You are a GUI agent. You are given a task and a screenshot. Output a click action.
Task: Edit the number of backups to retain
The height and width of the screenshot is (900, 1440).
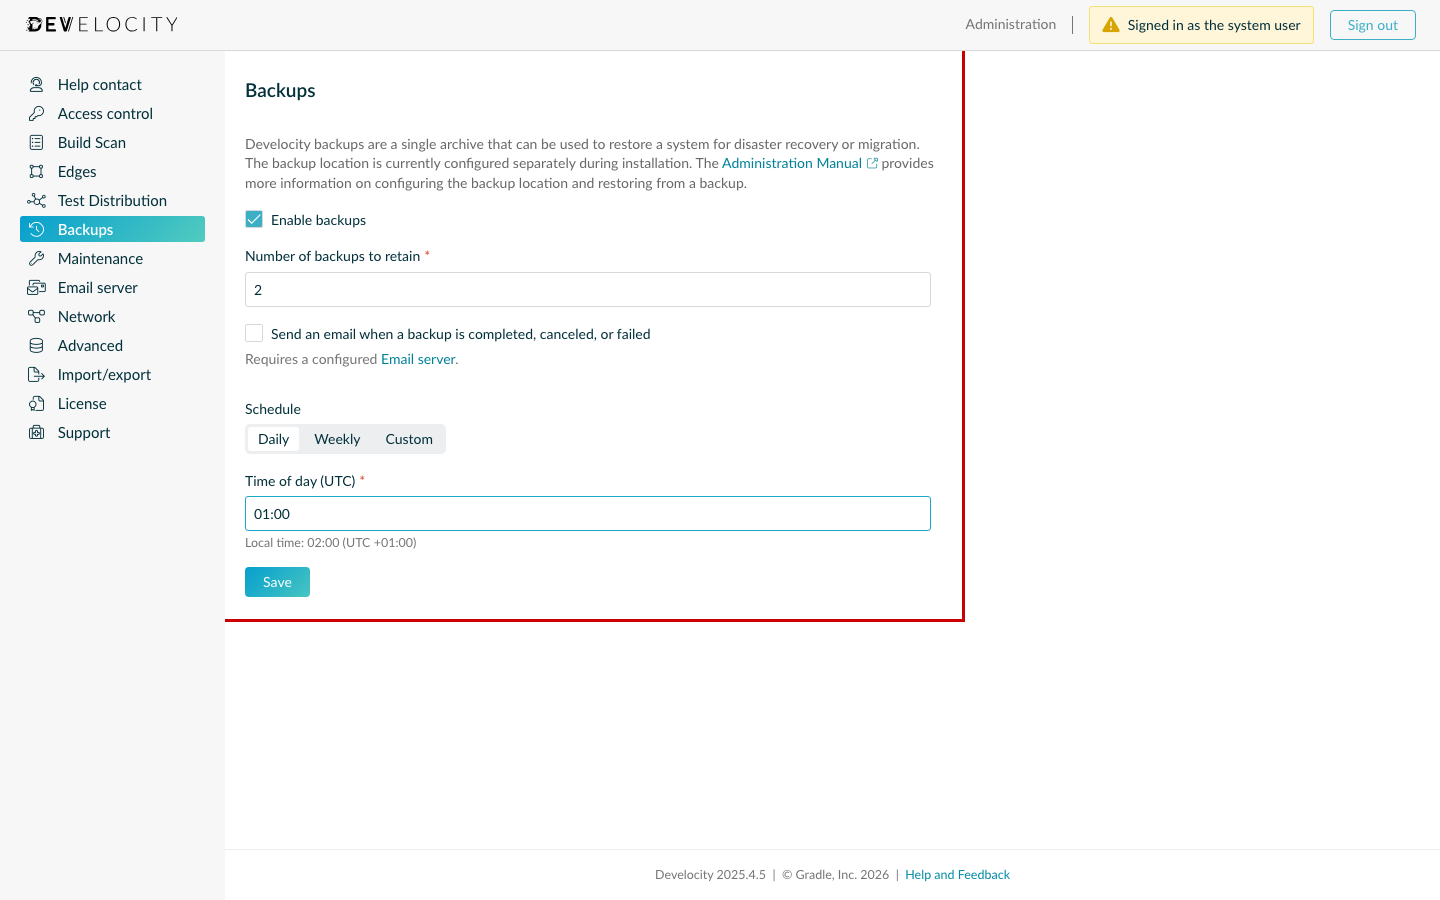pyautogui.click(x=588, y=289)
